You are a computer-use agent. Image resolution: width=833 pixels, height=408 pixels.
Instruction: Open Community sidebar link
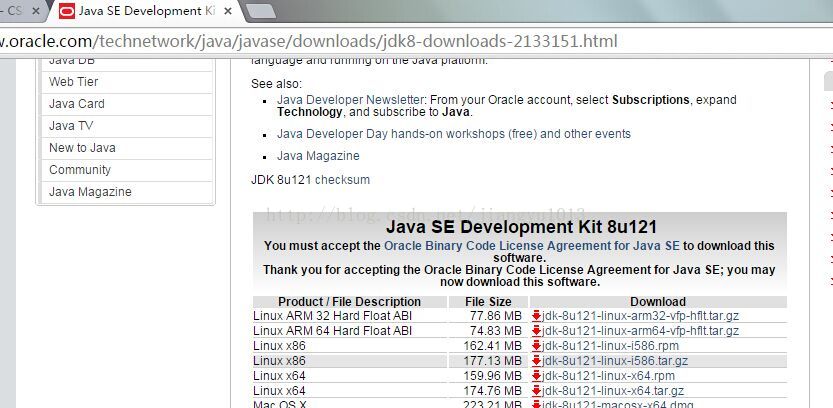[x=80, y=170]
